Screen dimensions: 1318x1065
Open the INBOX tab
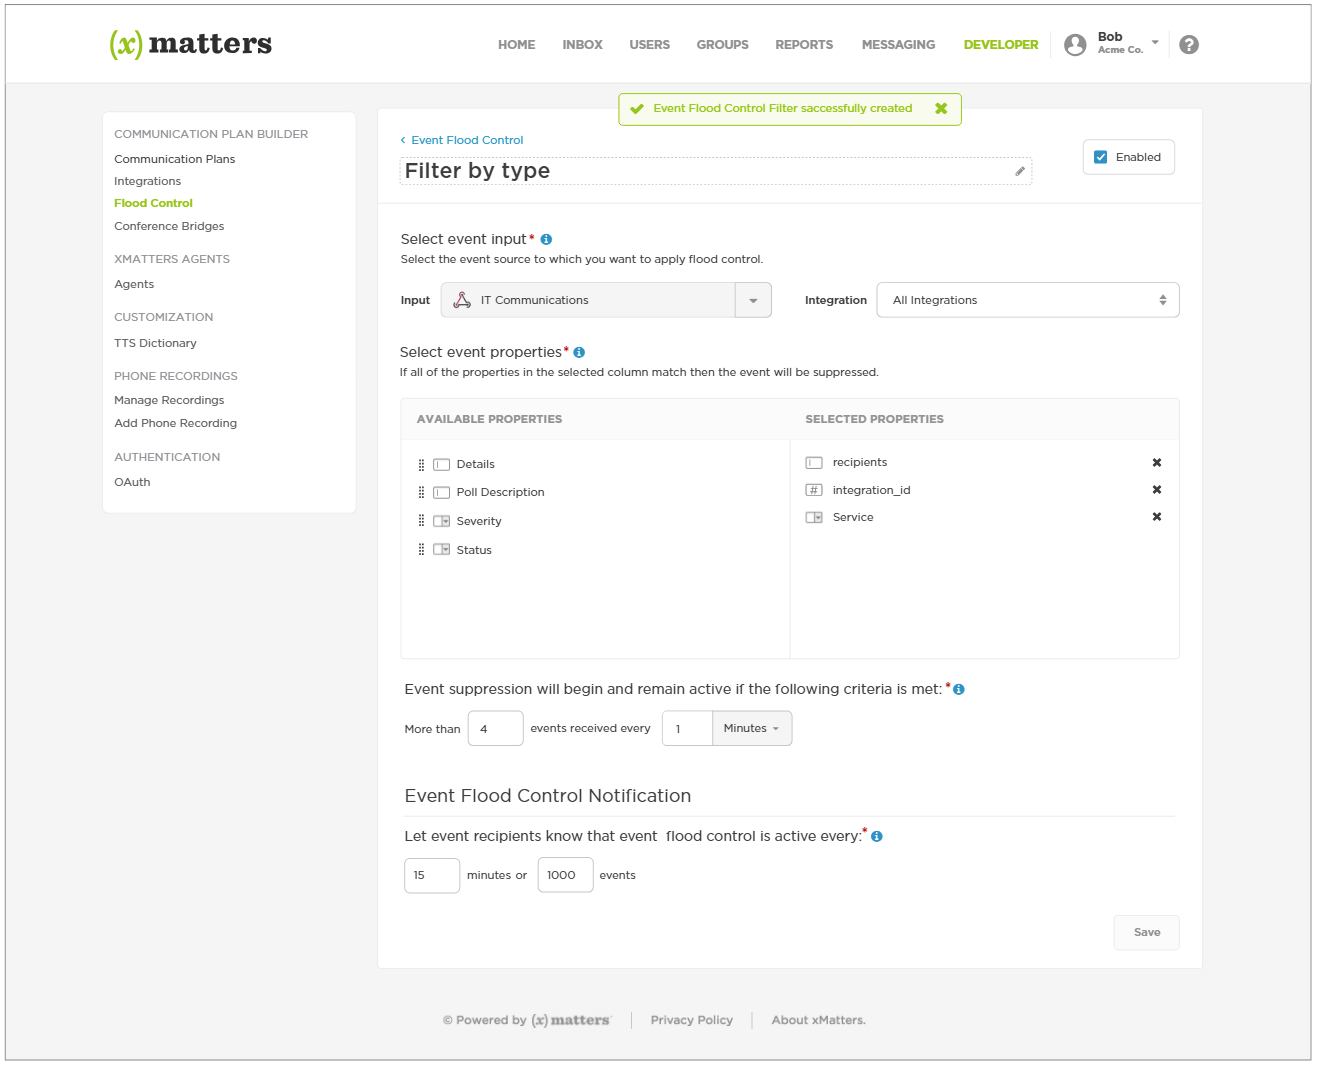coord(582,45)
